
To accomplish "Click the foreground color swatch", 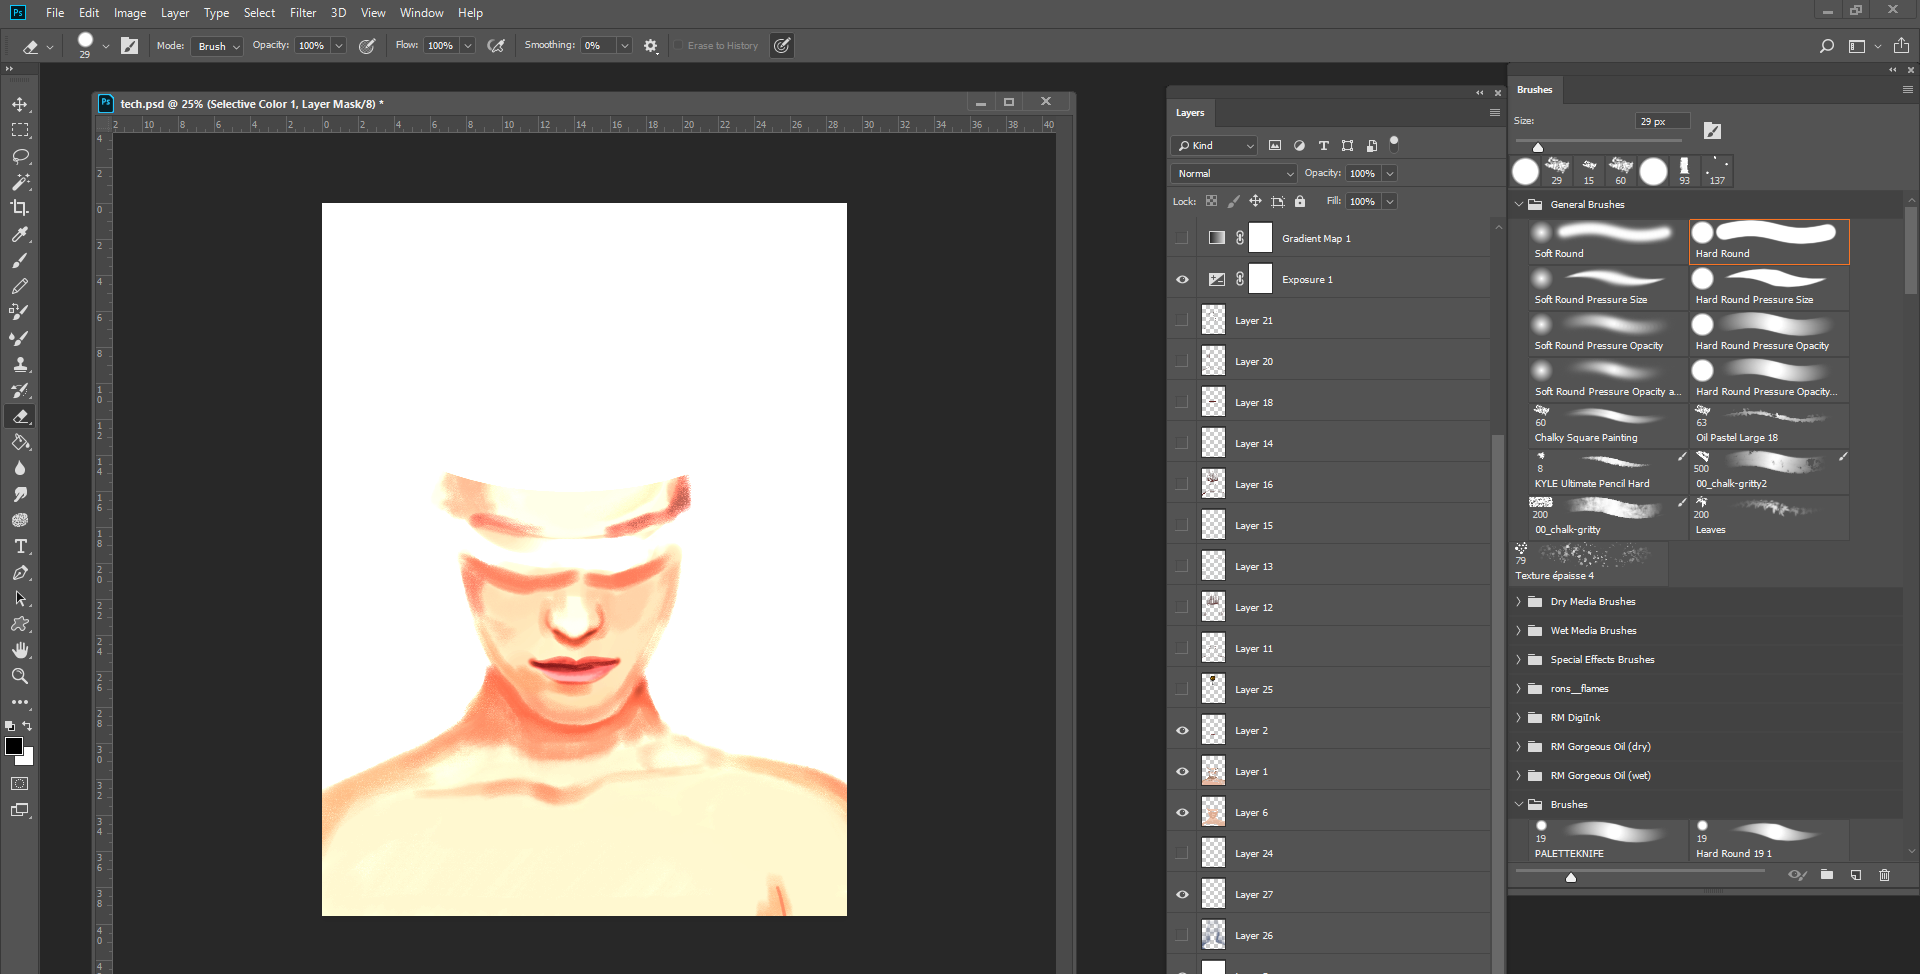I will 14,747.
